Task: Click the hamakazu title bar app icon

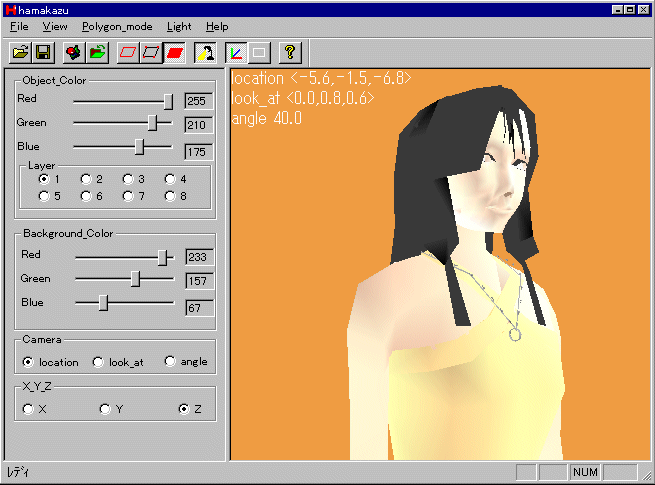Action: (x=11, y=10)
